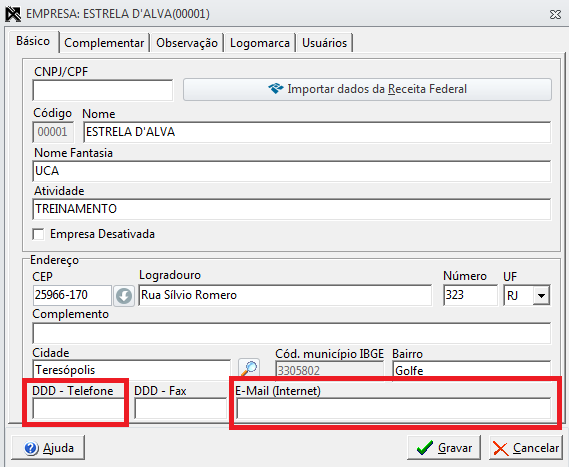Screen dimensions: 569x467
Task: Switch to the Complementar tab
Action: pyautogui.click(x=104, y=43)
